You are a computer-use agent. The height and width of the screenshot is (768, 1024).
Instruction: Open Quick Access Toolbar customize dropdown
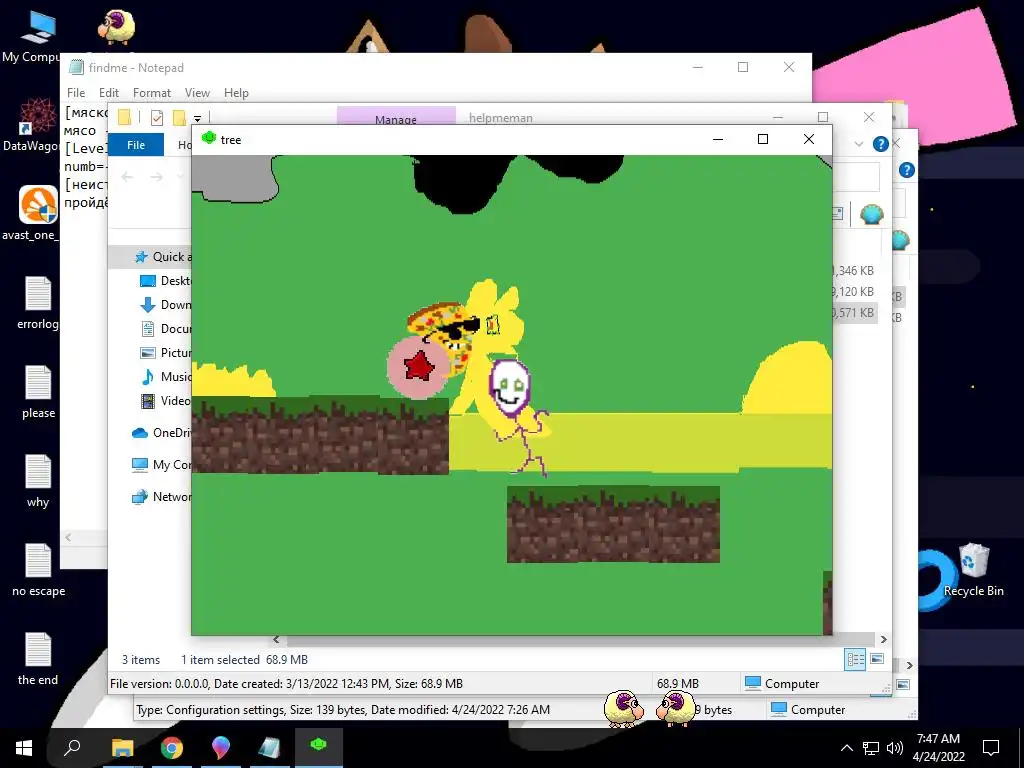[x=197, y=119]
